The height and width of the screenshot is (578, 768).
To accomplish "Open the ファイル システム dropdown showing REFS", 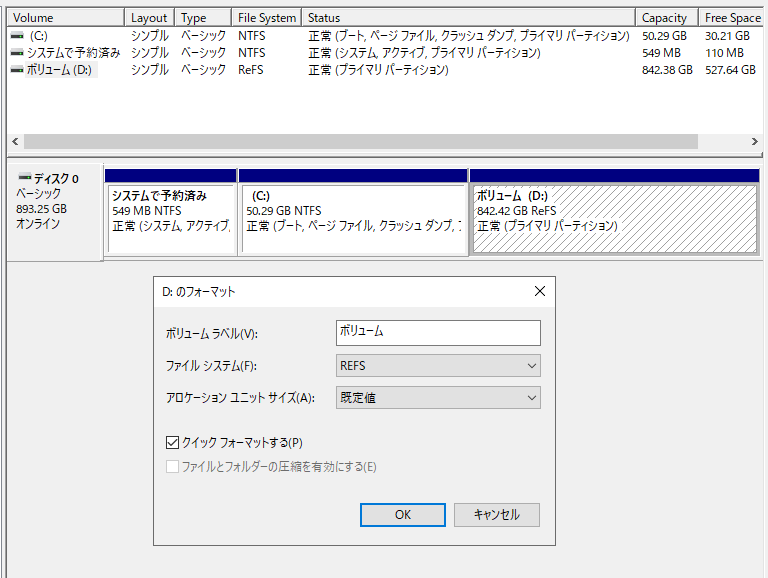I will (438, 366).
